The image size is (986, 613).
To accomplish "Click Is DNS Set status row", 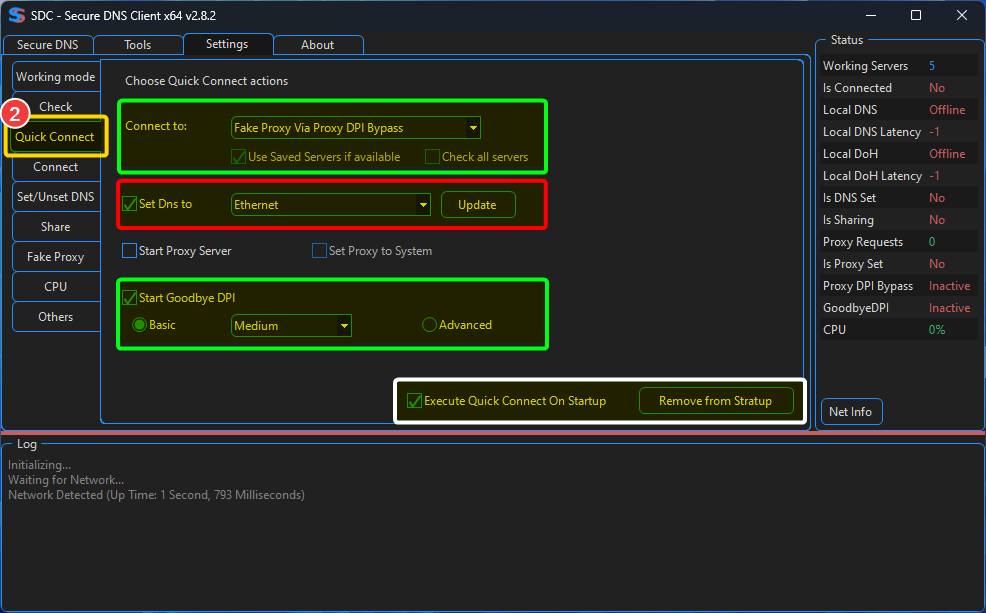I will [x=899, y=198].
